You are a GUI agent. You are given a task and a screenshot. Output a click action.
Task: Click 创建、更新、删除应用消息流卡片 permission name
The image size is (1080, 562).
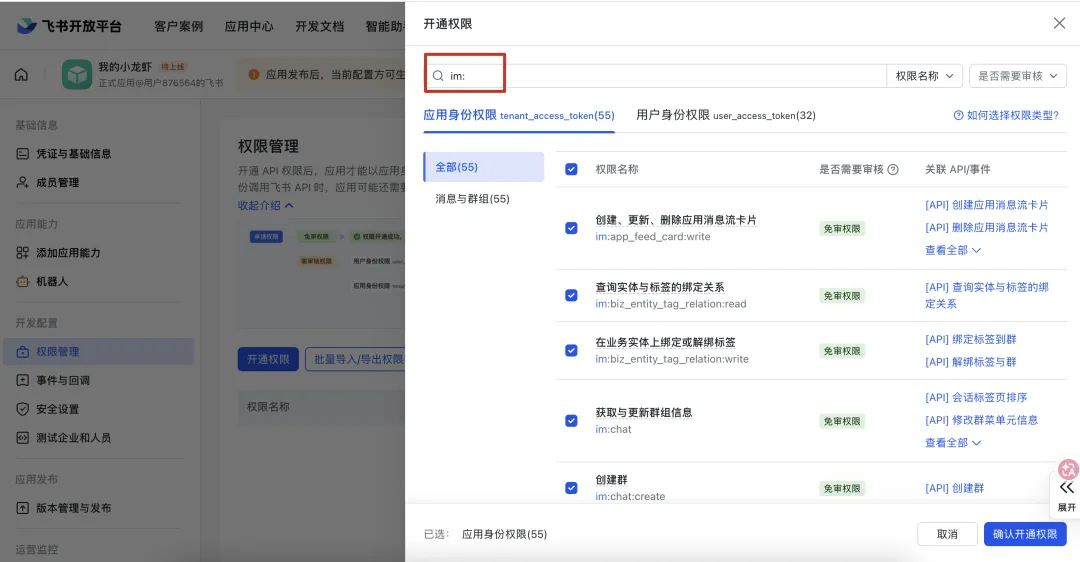(676, 220)
